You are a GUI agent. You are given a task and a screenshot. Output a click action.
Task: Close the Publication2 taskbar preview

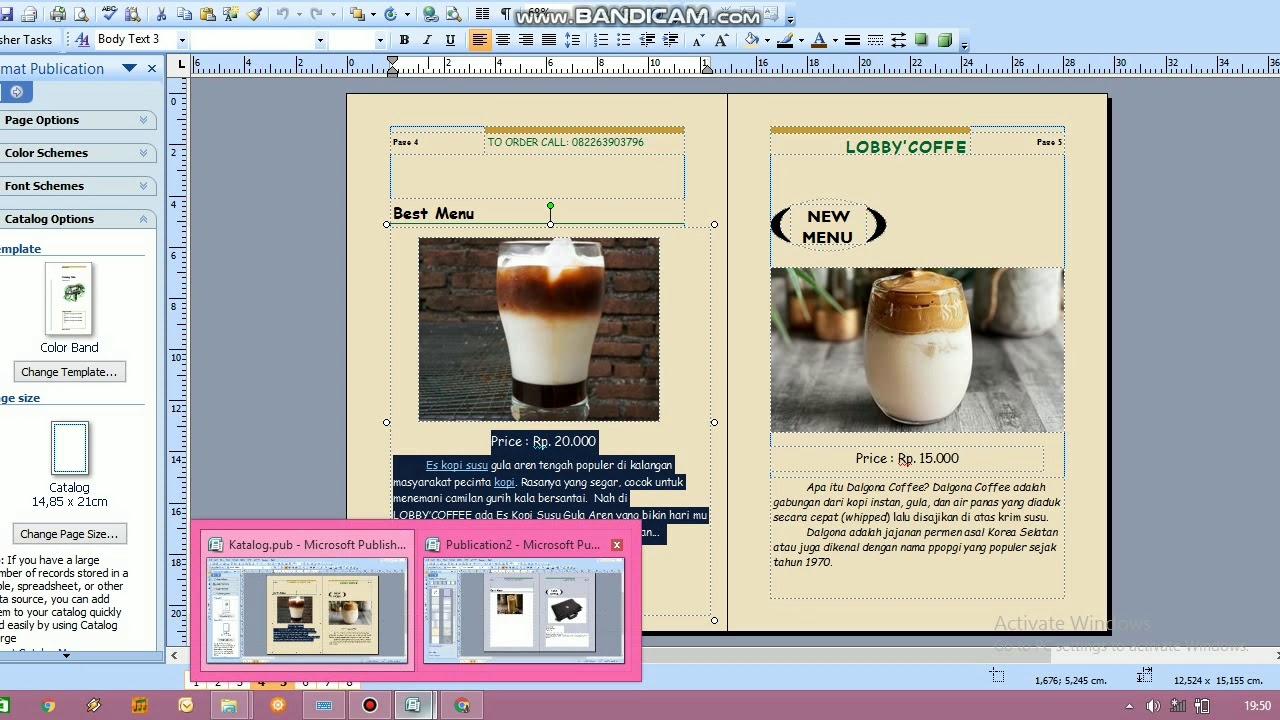coord(617,545)
